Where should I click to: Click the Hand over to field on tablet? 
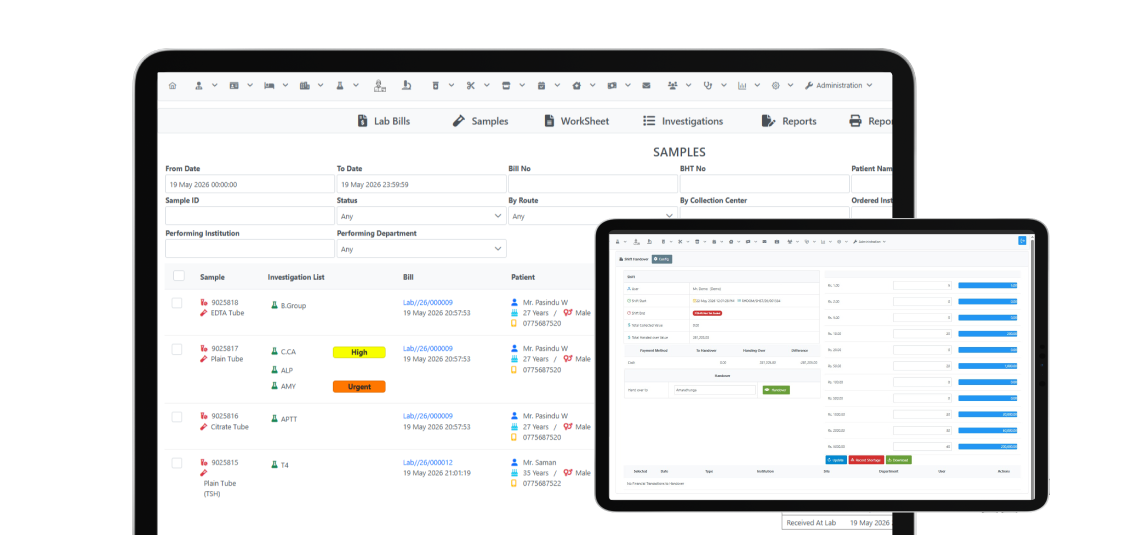(715, 390)
